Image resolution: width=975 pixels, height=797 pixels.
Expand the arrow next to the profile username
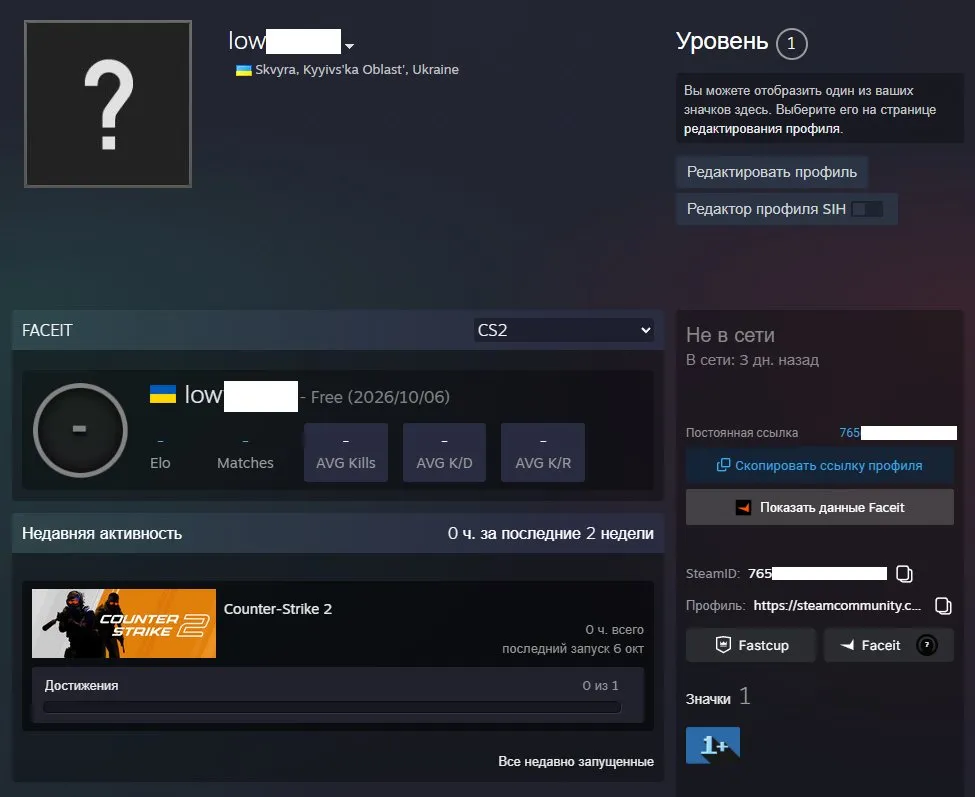click(349, 46)
